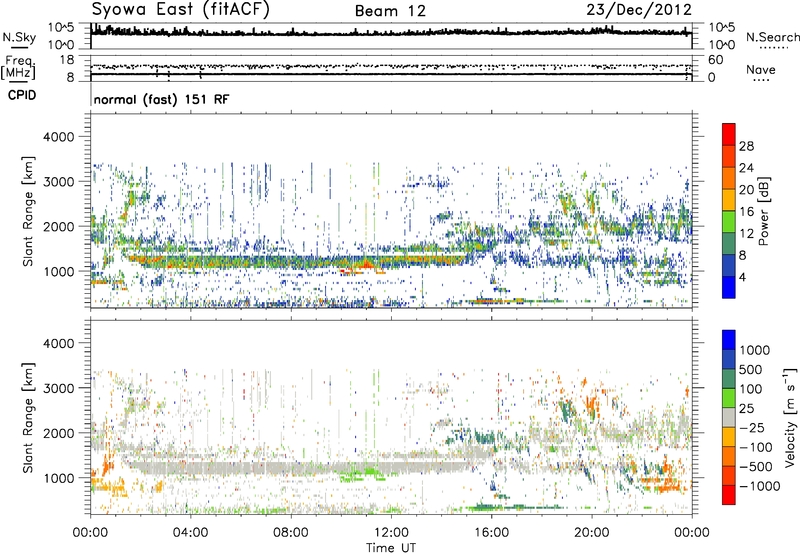The height and width of the screenshot is (554, 800).
Task: Click the "60" Nave axis tick
Action: click(x=715, y=60)
